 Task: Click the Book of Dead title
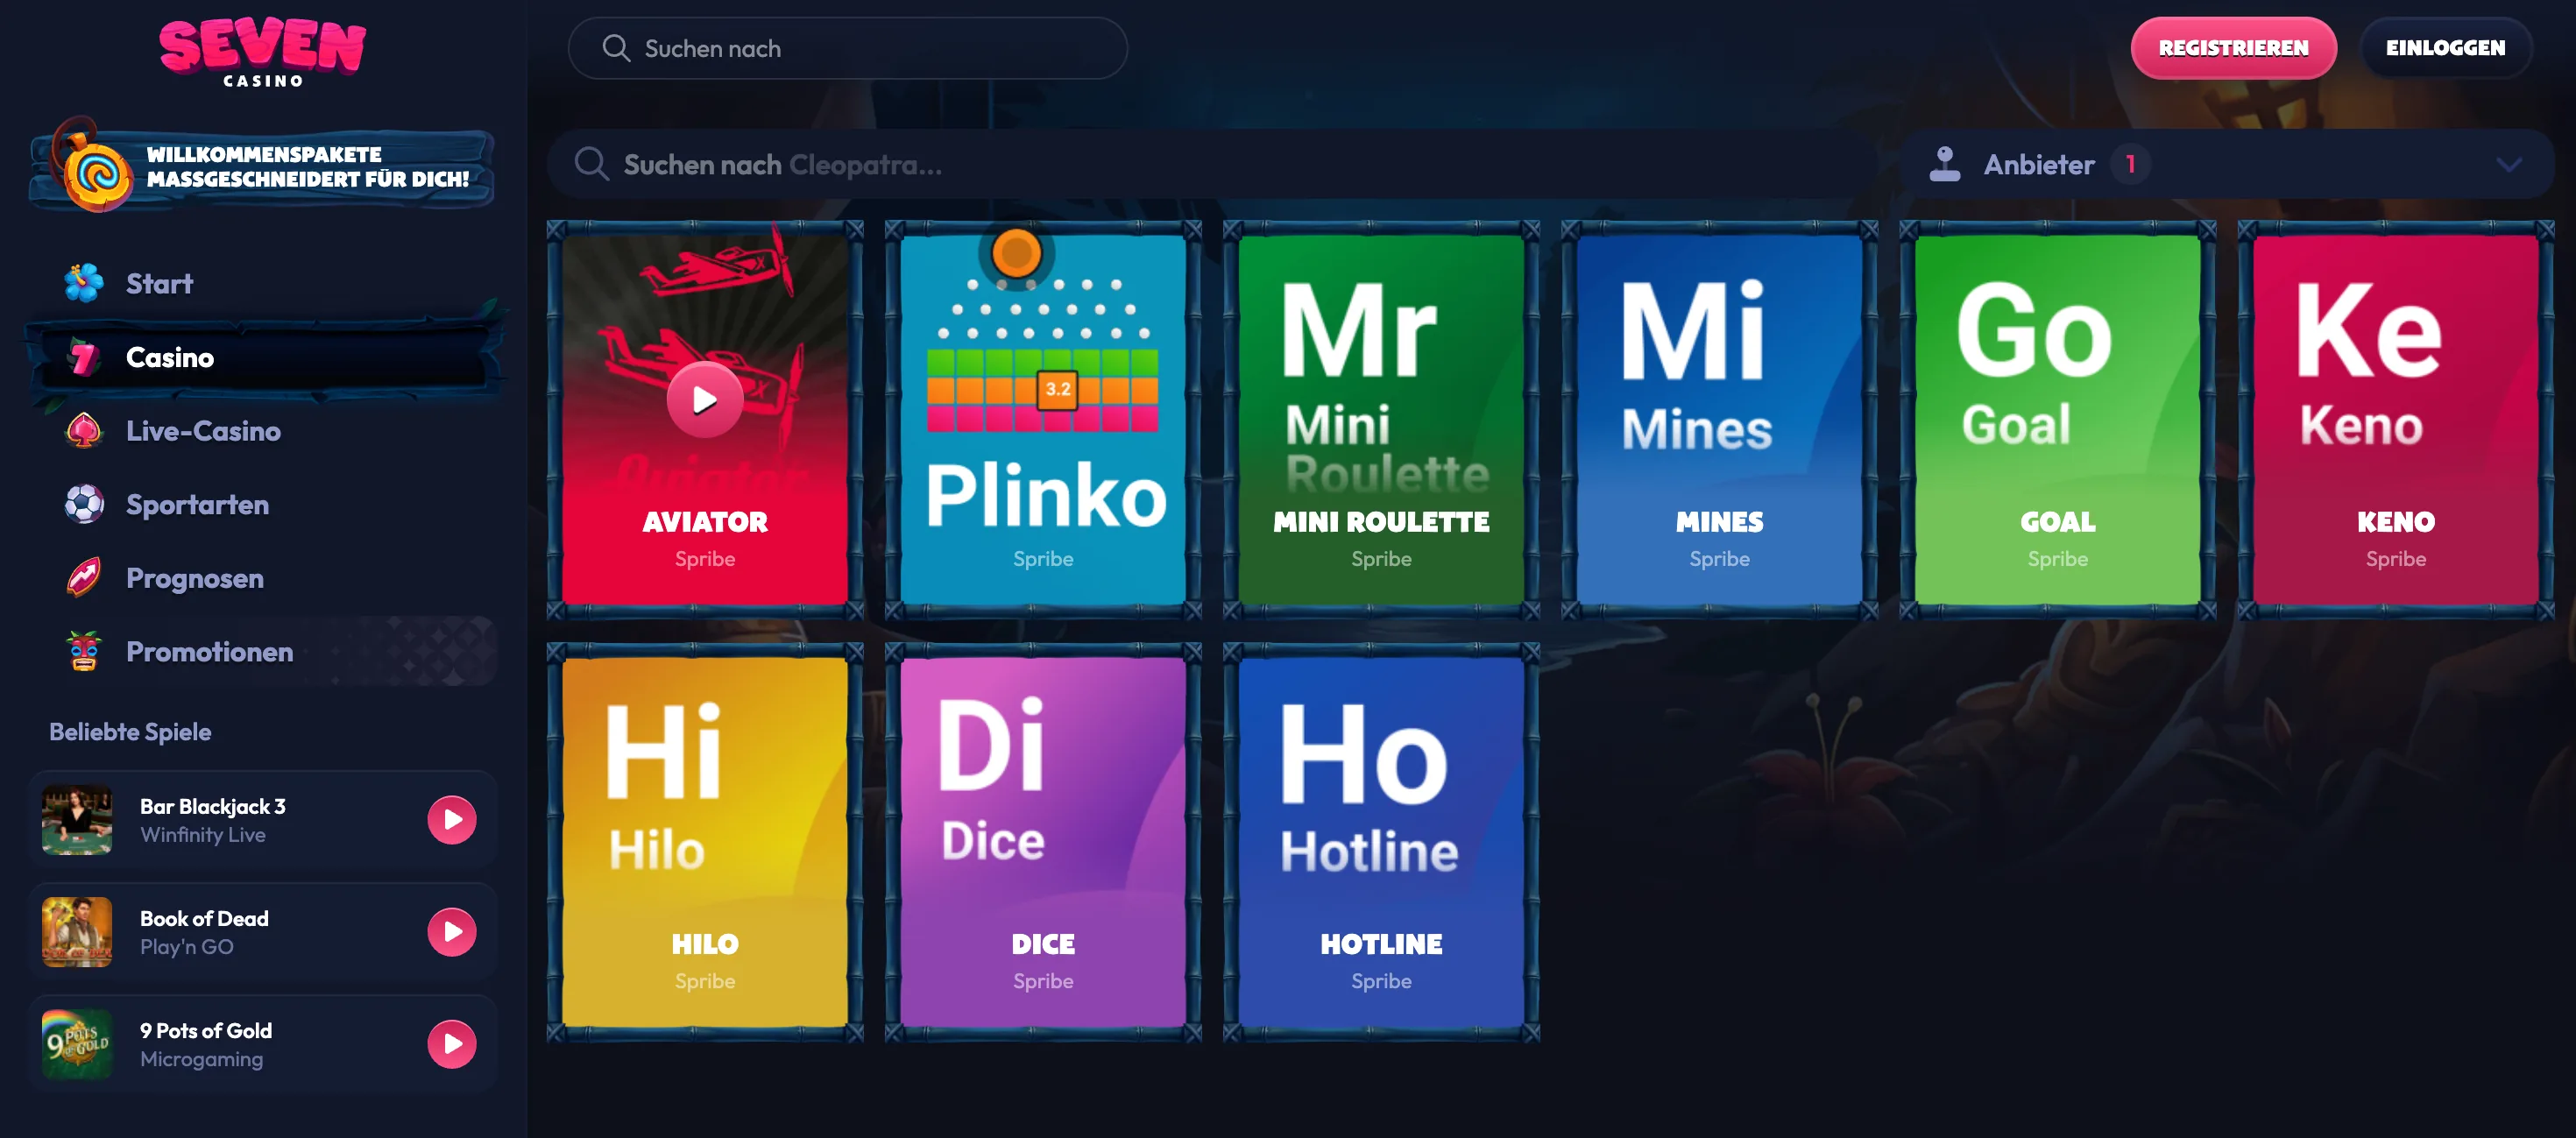[x=204, y=918]
